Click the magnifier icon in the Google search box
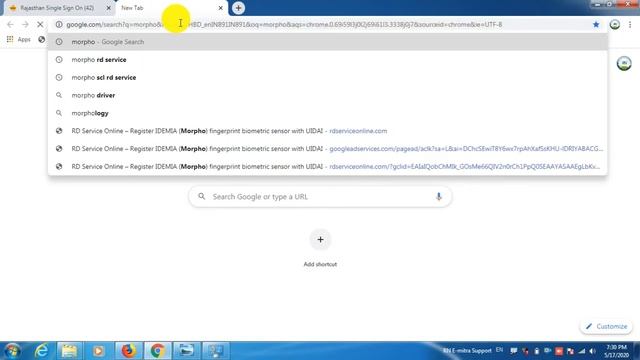 (202, 197)
